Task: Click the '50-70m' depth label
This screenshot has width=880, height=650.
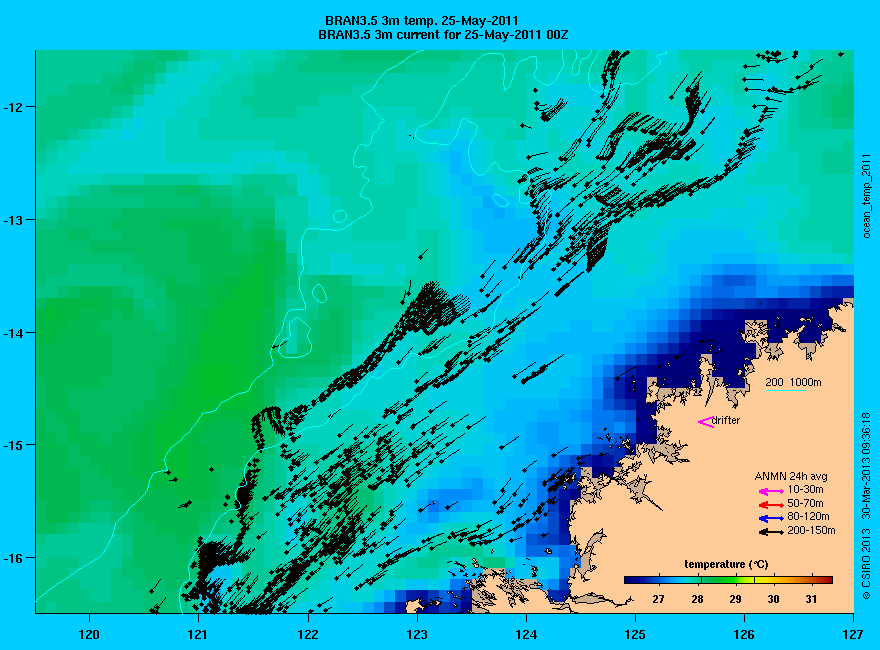Action: coord(805,503)
